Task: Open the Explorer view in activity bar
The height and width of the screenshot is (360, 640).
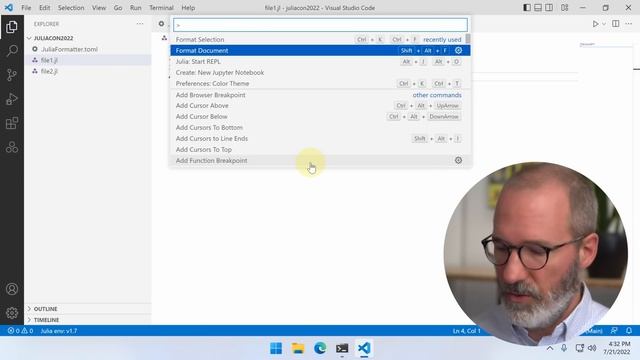Action: coord(12,27)
